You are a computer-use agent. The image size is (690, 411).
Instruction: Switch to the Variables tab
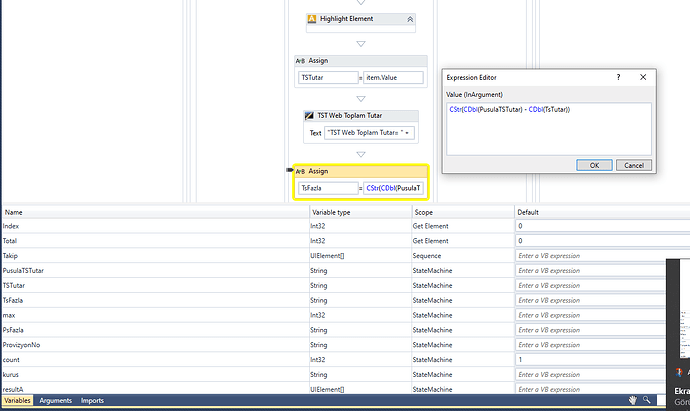click(18, 400)
